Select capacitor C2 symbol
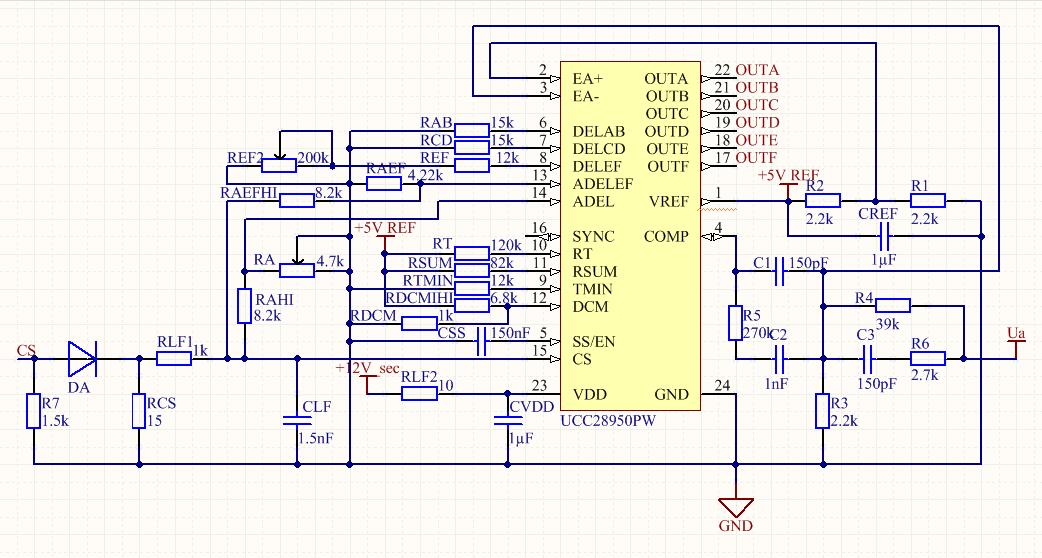Screen dimensions: 1042x558 pyautogui.click(x=780, y=359)
